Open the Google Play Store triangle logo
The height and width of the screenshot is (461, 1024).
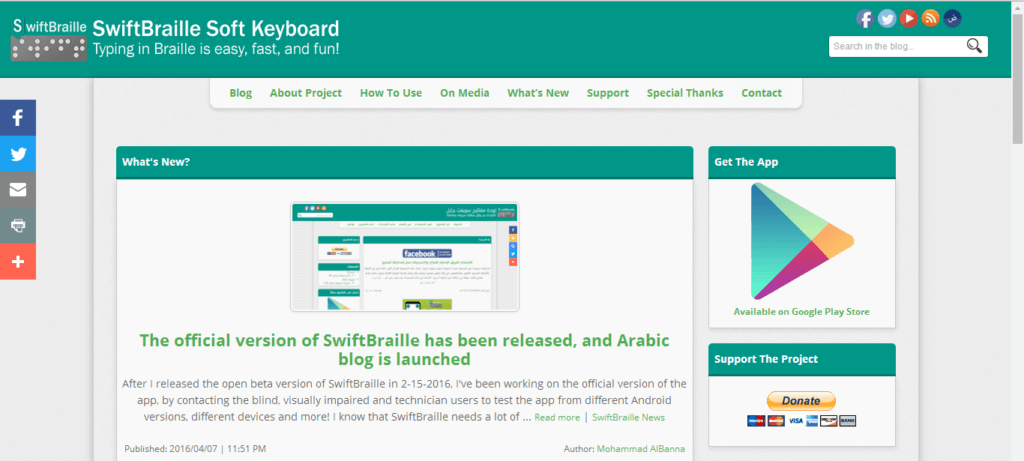click(x=802, y=241)
